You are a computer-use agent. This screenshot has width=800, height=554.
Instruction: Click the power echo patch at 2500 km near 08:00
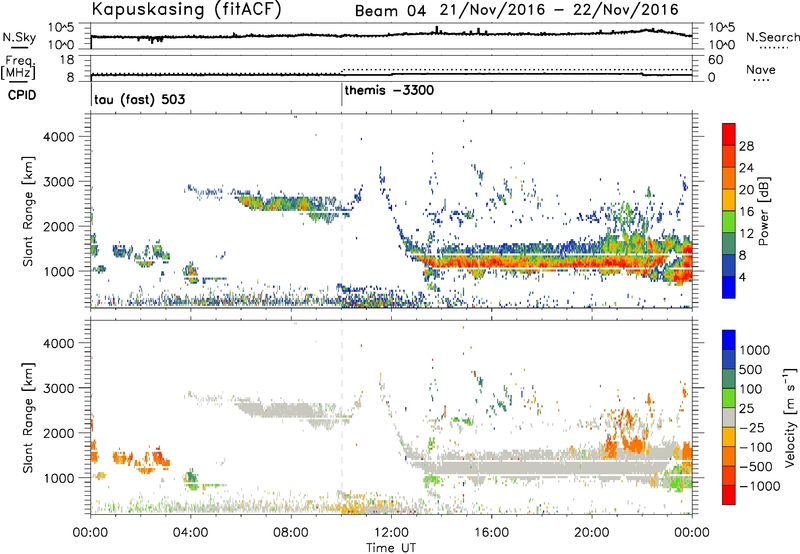tap(286, 204)
